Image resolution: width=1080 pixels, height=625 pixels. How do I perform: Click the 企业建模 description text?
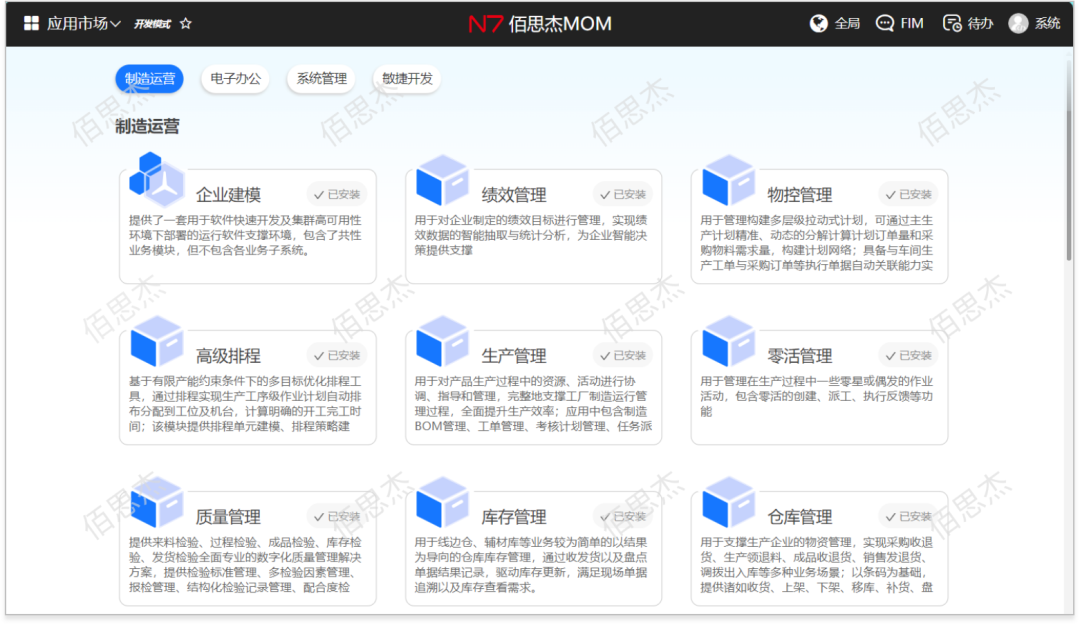(245, 235)
